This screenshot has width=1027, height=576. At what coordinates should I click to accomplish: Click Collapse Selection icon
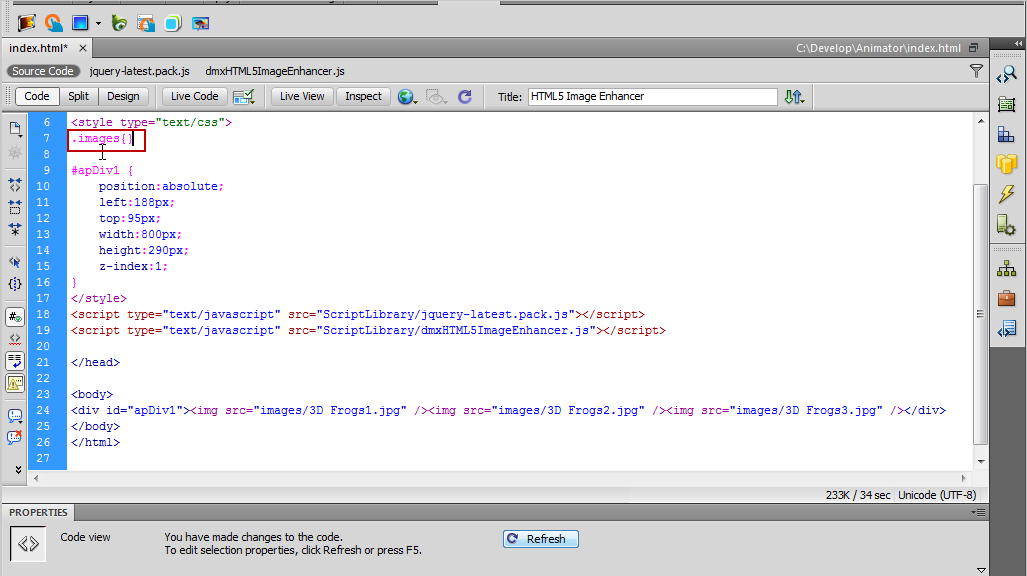pyautogui.click(x=15, y=207)
